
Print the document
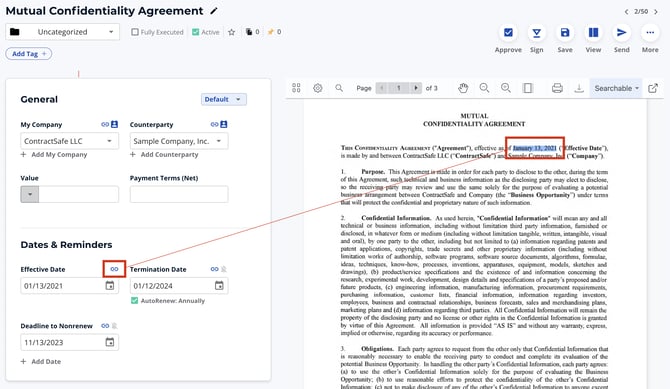(557, 88)
